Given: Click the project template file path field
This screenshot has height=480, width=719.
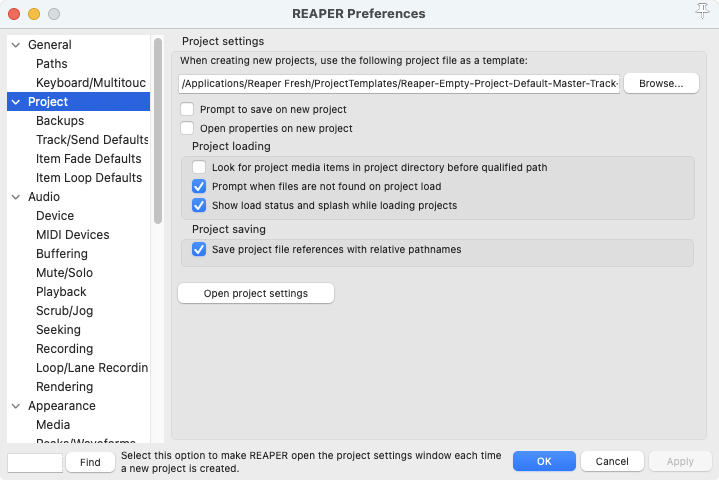Looking at the screenshot, I should click(399, 83).
